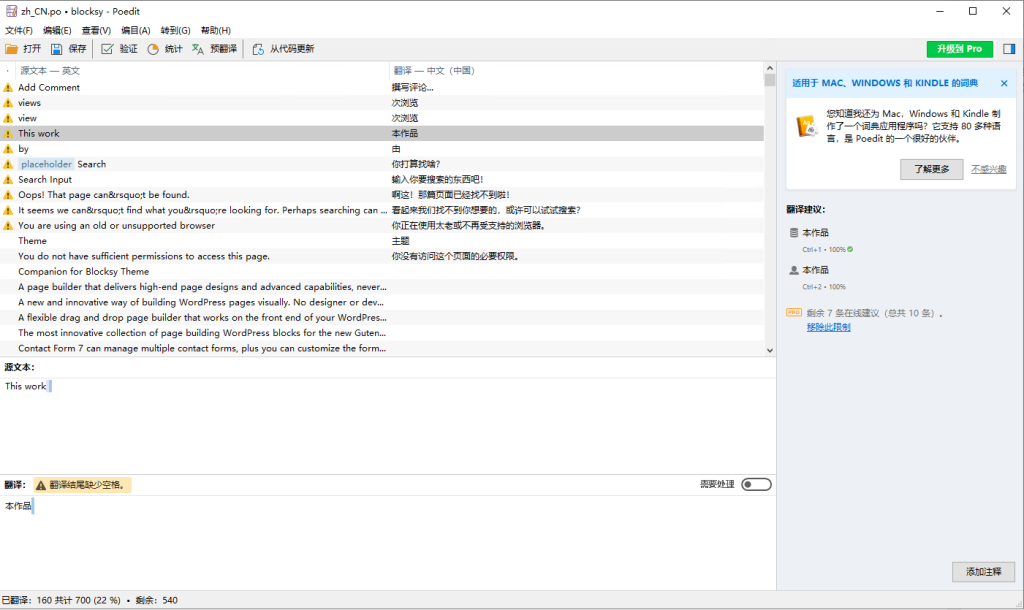Open the 文件(F) menu
Image resolution: width=1024 pixels, height=610 pixels.
point(19,30)
